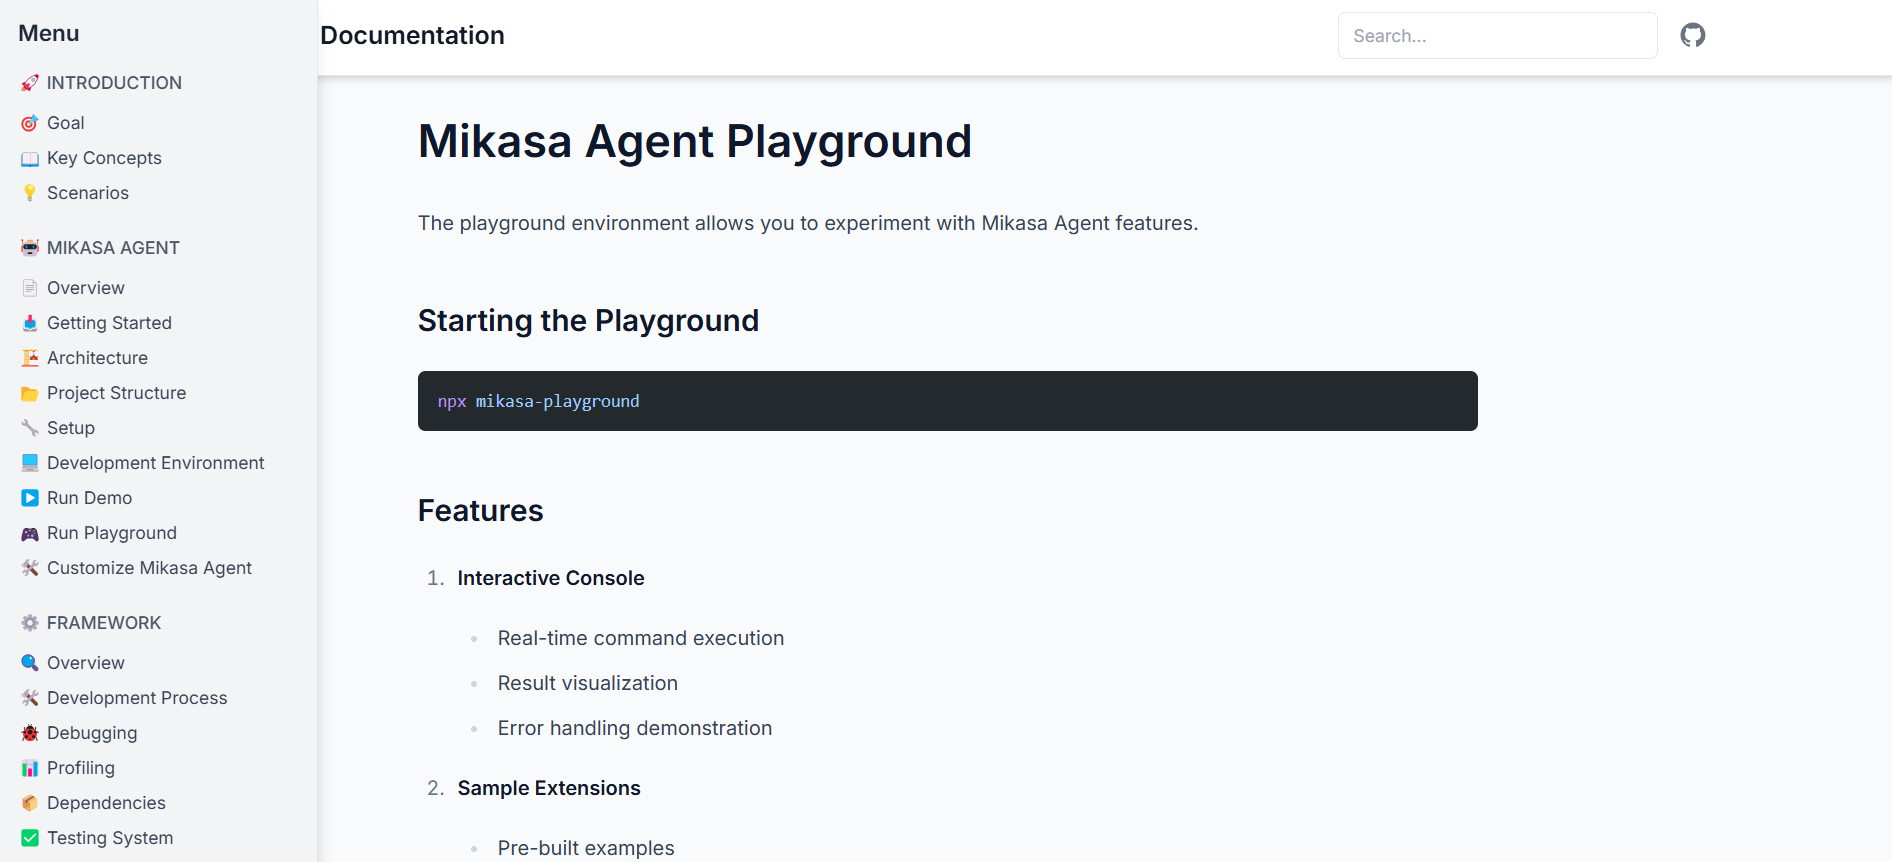This screenshot has height=862, width=1892.
Task: Open Framework Development Process page
Action: coord(137,698)
